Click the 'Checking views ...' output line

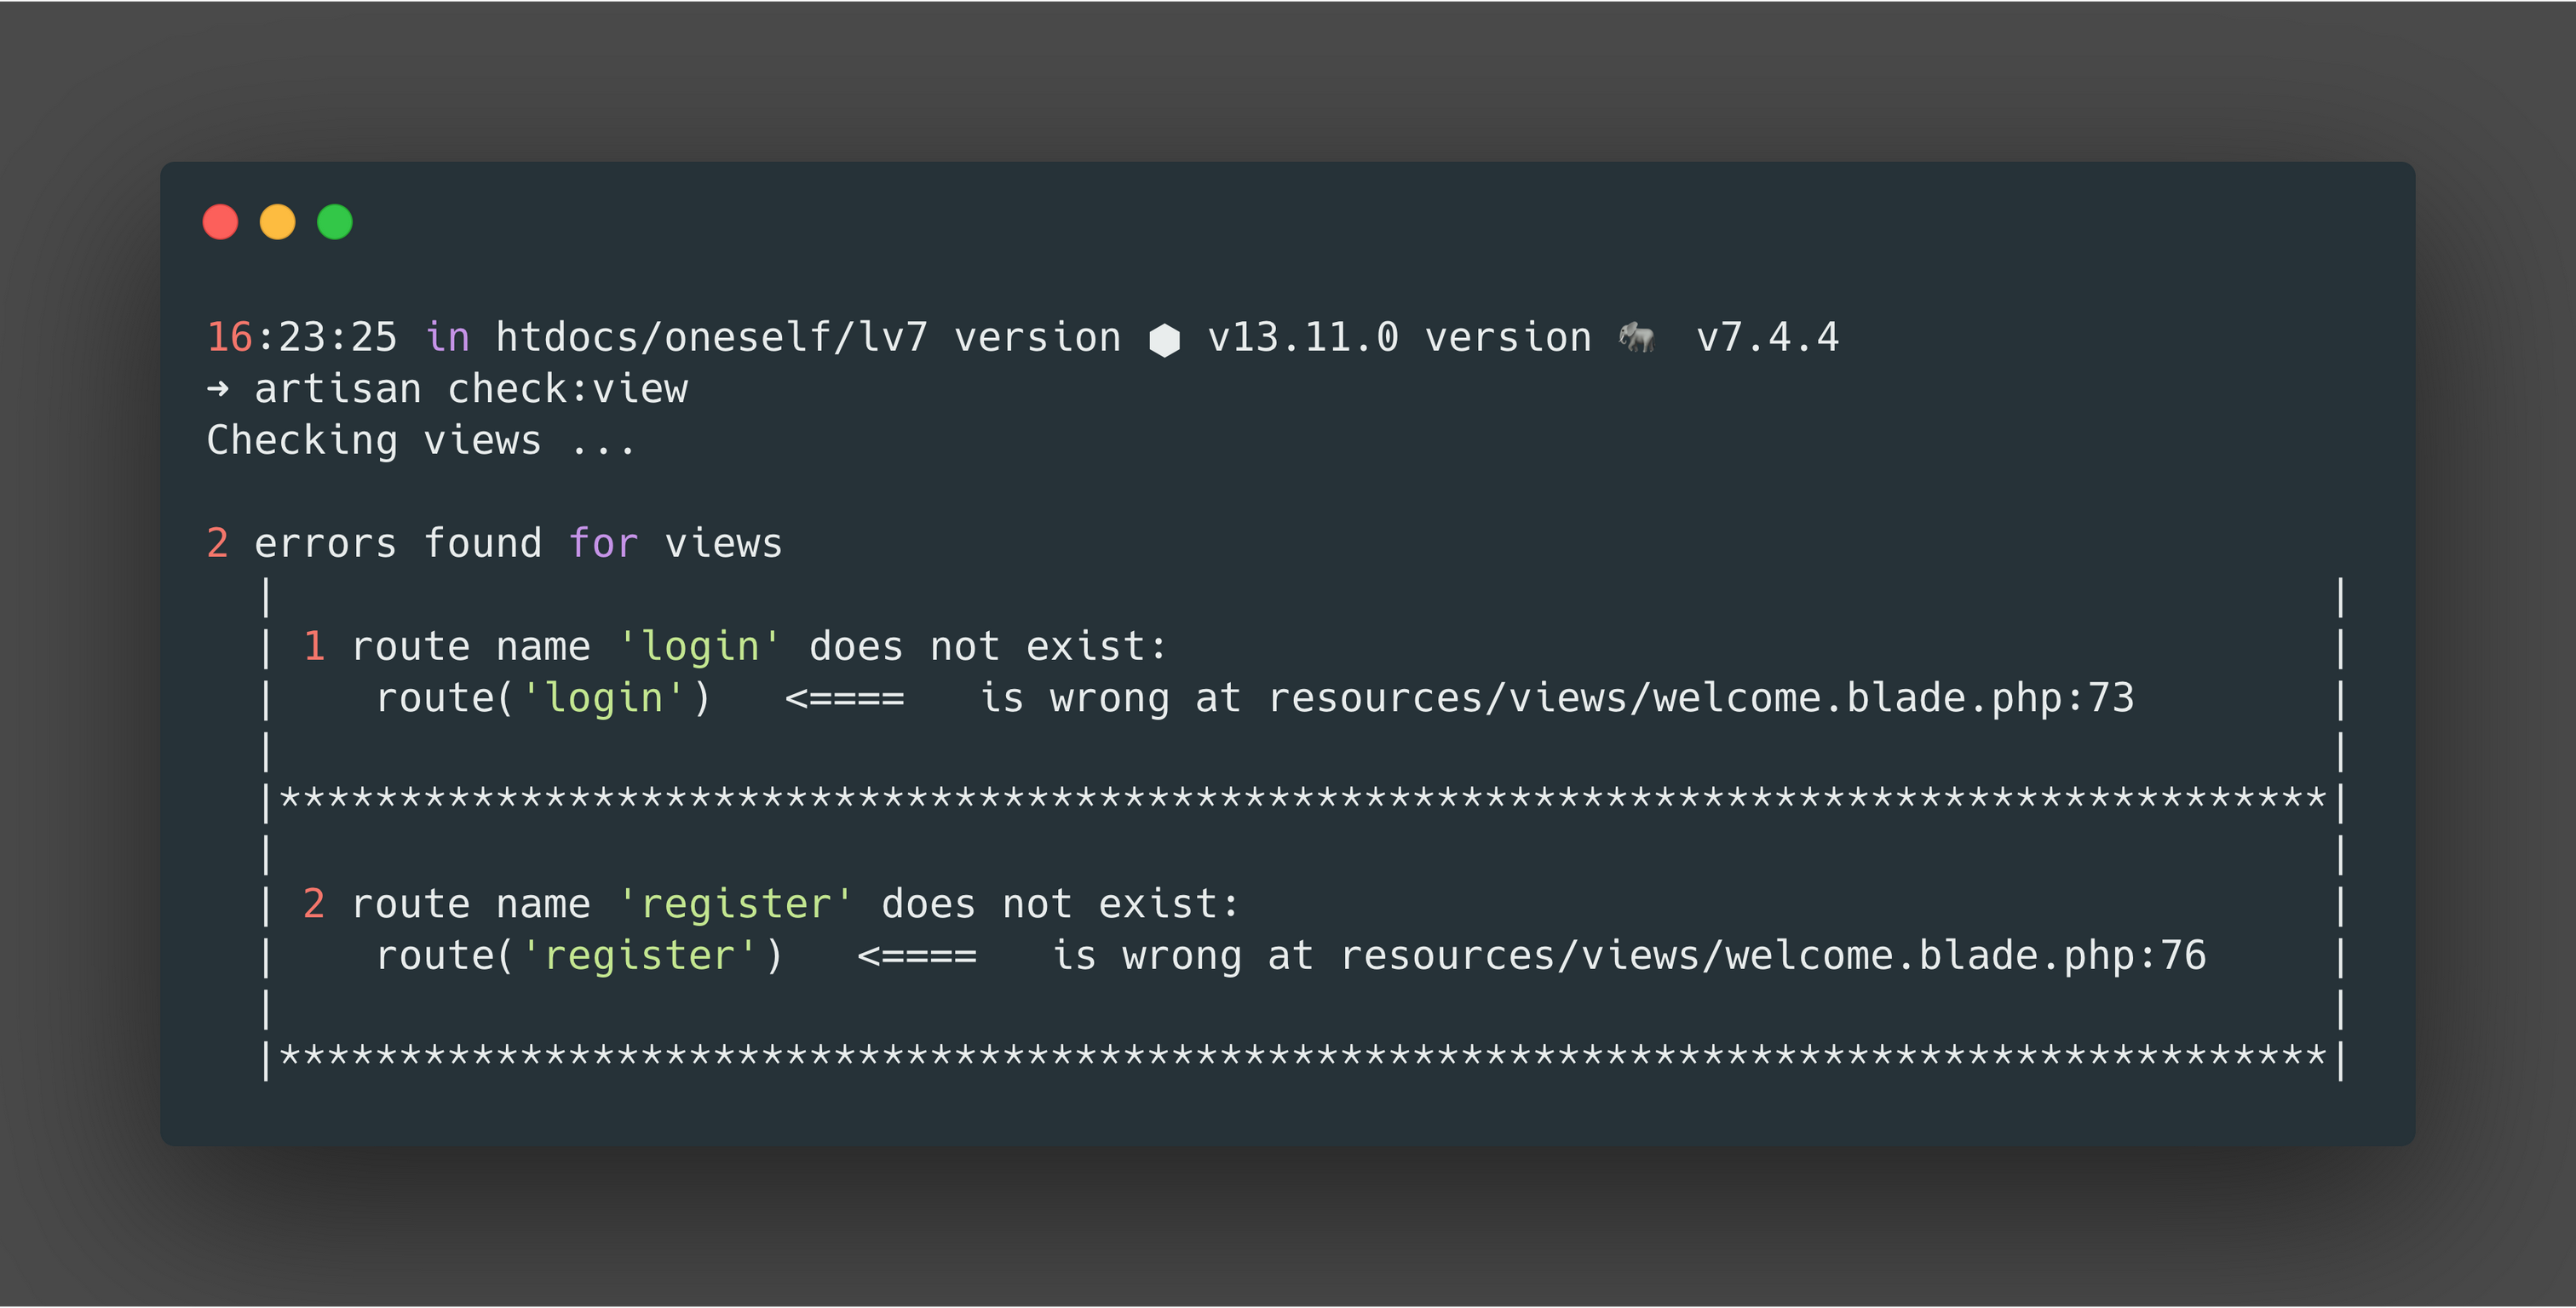421,441
